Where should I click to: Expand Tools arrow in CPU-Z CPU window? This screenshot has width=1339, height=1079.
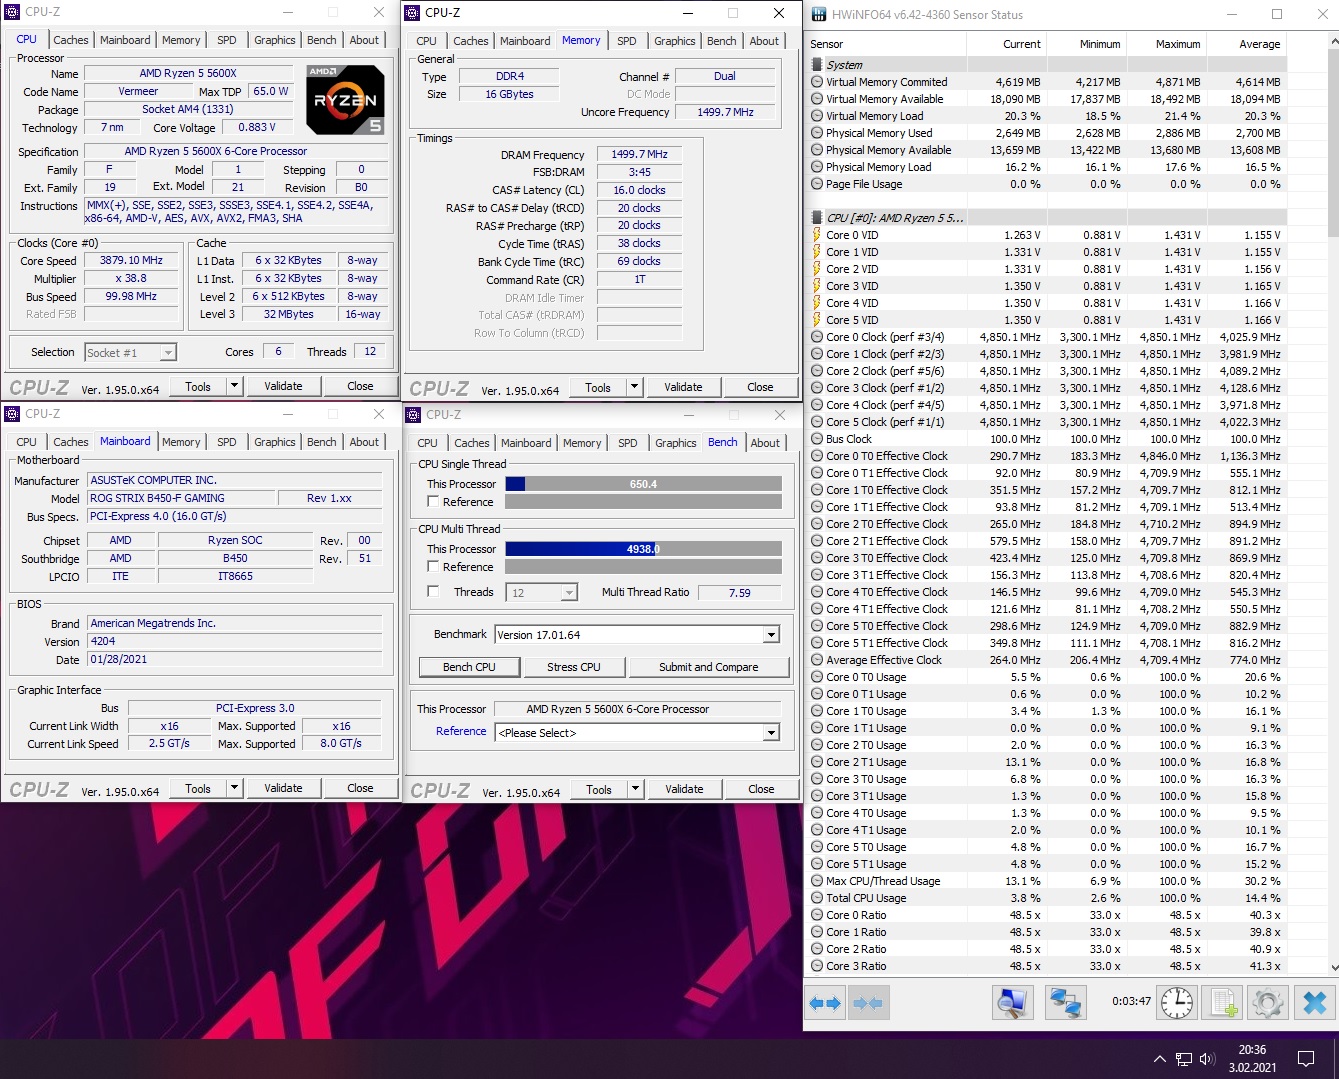(234, 386)
